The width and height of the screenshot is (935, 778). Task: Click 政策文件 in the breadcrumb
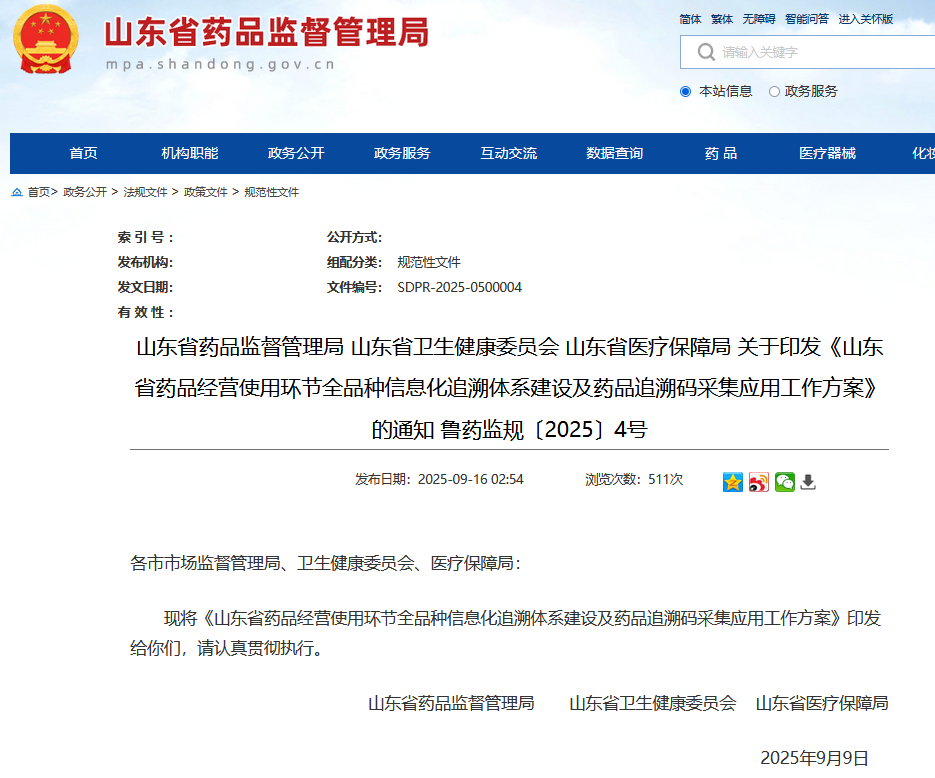[x=206, y=192]
